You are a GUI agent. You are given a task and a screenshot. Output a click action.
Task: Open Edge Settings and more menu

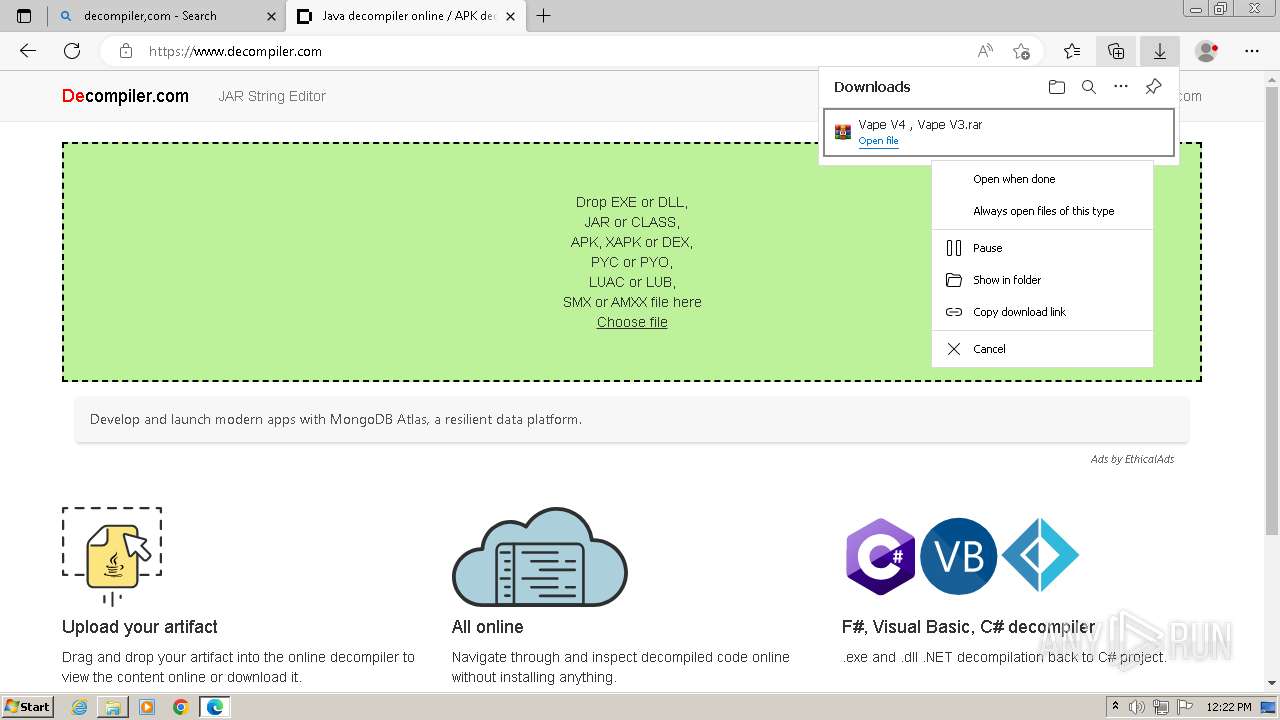tap(1252, 51)
